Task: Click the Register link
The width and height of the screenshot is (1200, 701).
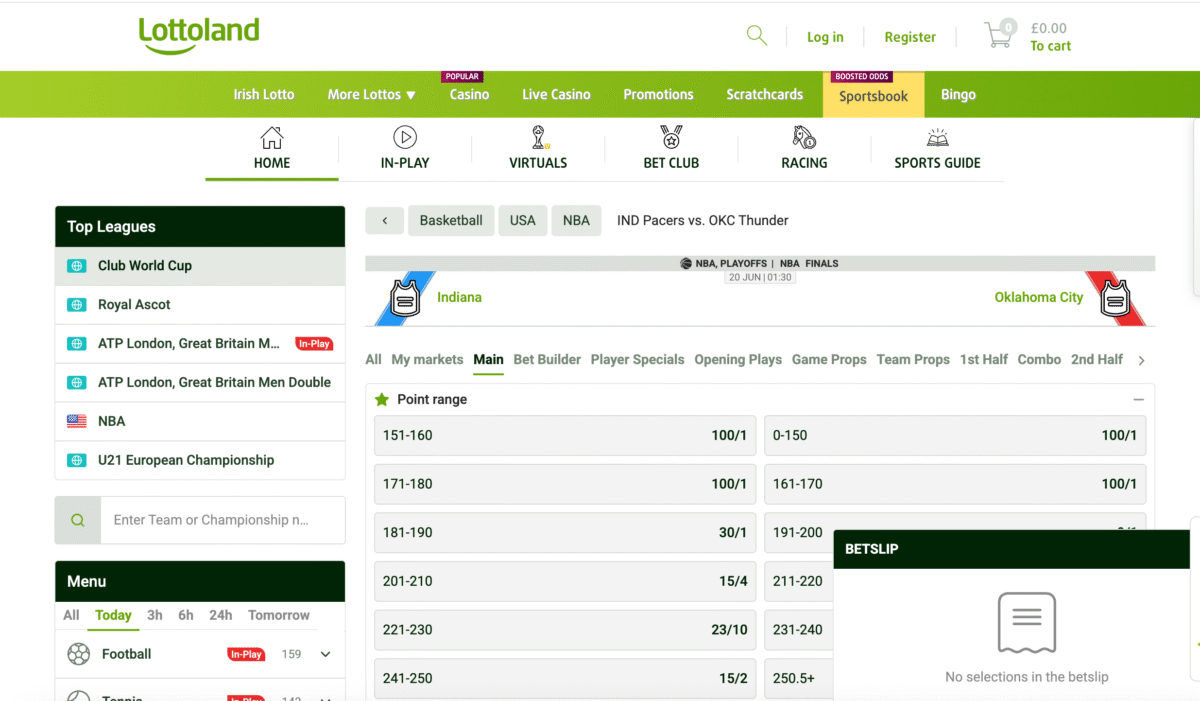Action: point(910,37)
